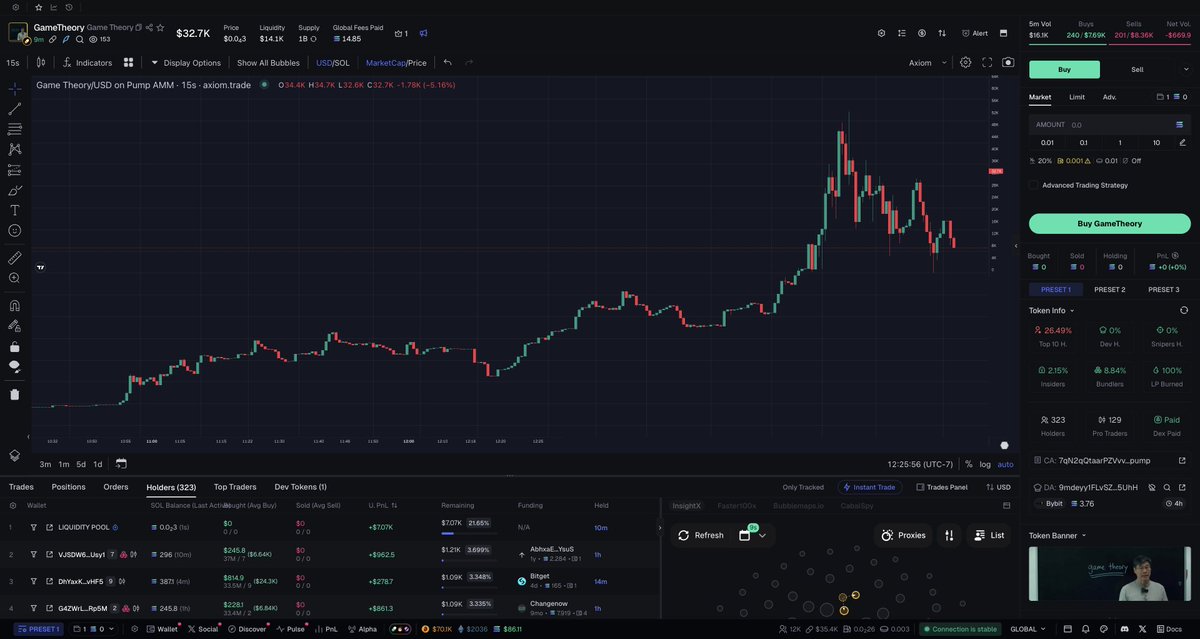
Task: Open Proxies in bubble map
Action: tap(903, 535)
